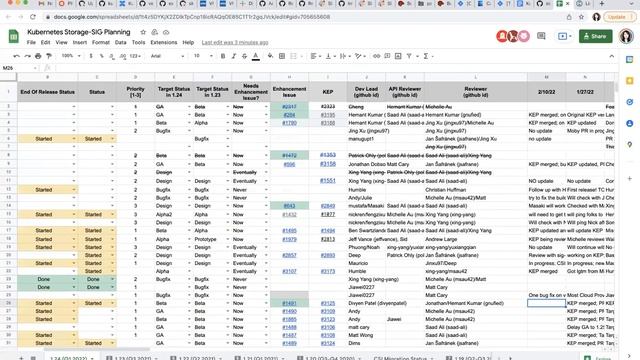The height and width of the screenshot is (360, 640).
Task: Open the text color picker
Action: click(x=256, y=56)
